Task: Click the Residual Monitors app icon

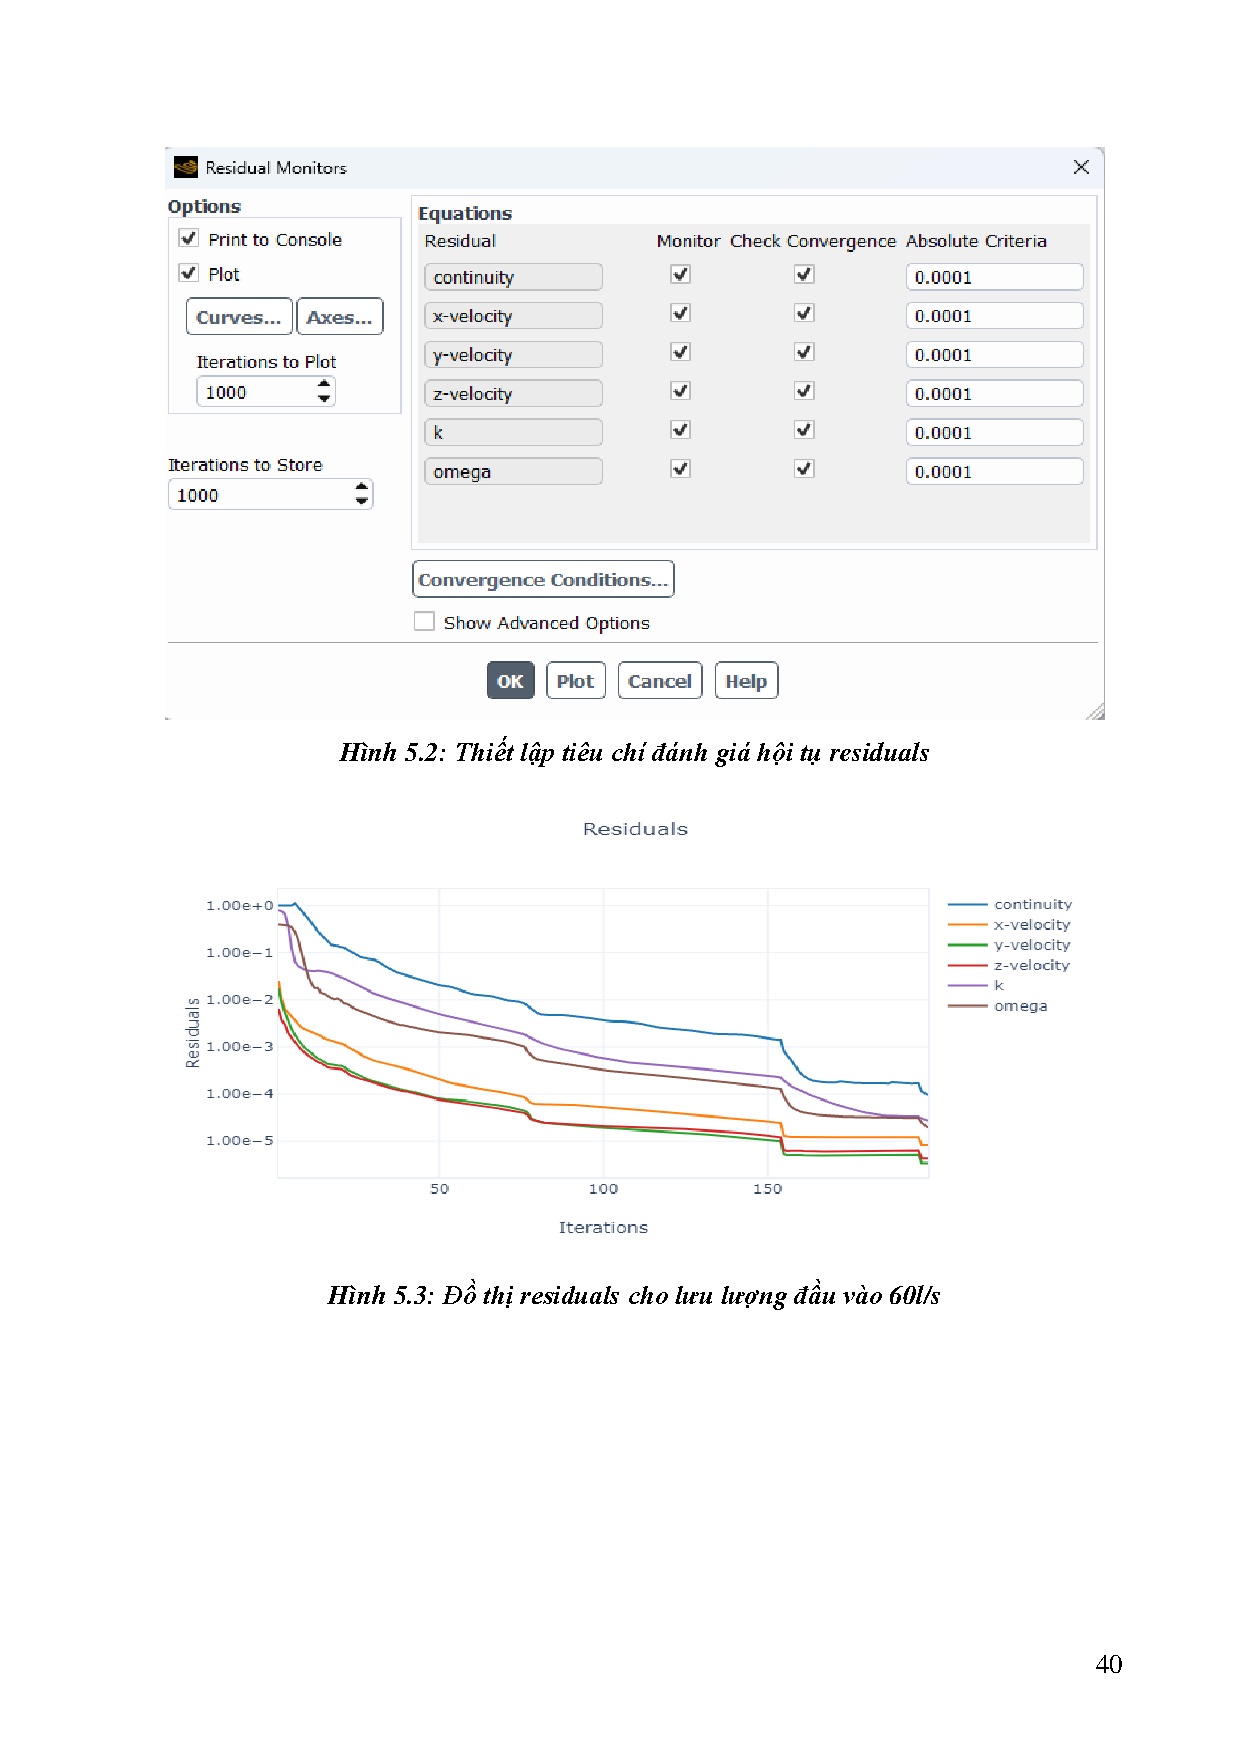Action: click(x=186, y=167)
